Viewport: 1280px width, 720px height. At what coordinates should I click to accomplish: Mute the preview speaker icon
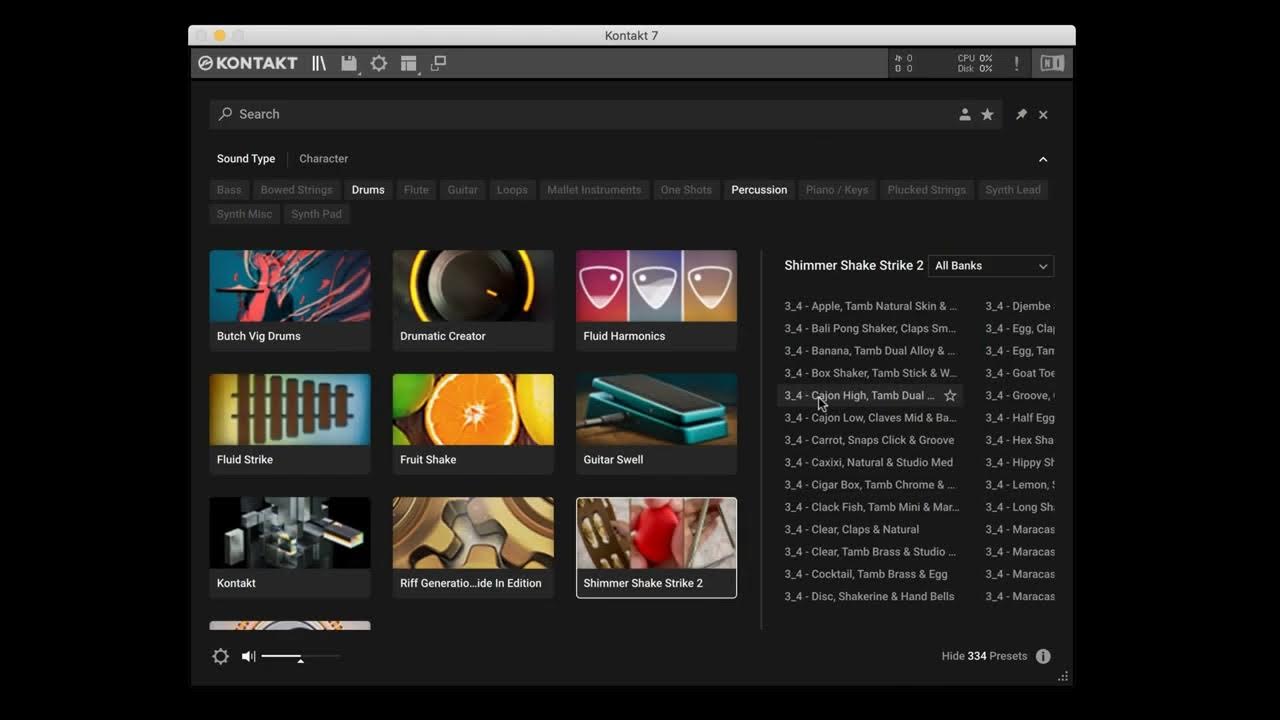click(x=248, y=656)
